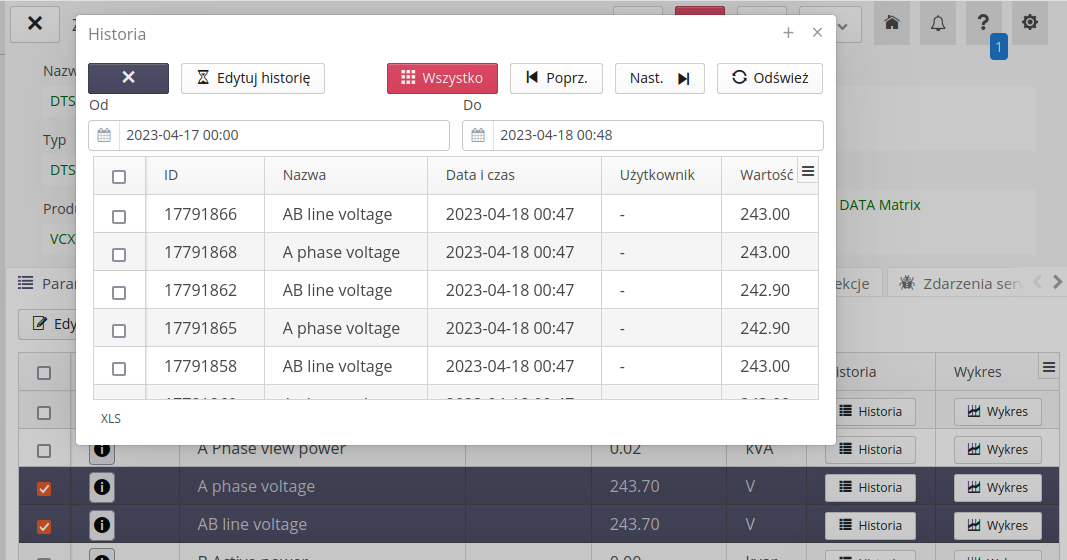Open settings gear icon in top bar
Image resolution: width=1067 pixels, height=560 pixels.
coord(1030,24)
